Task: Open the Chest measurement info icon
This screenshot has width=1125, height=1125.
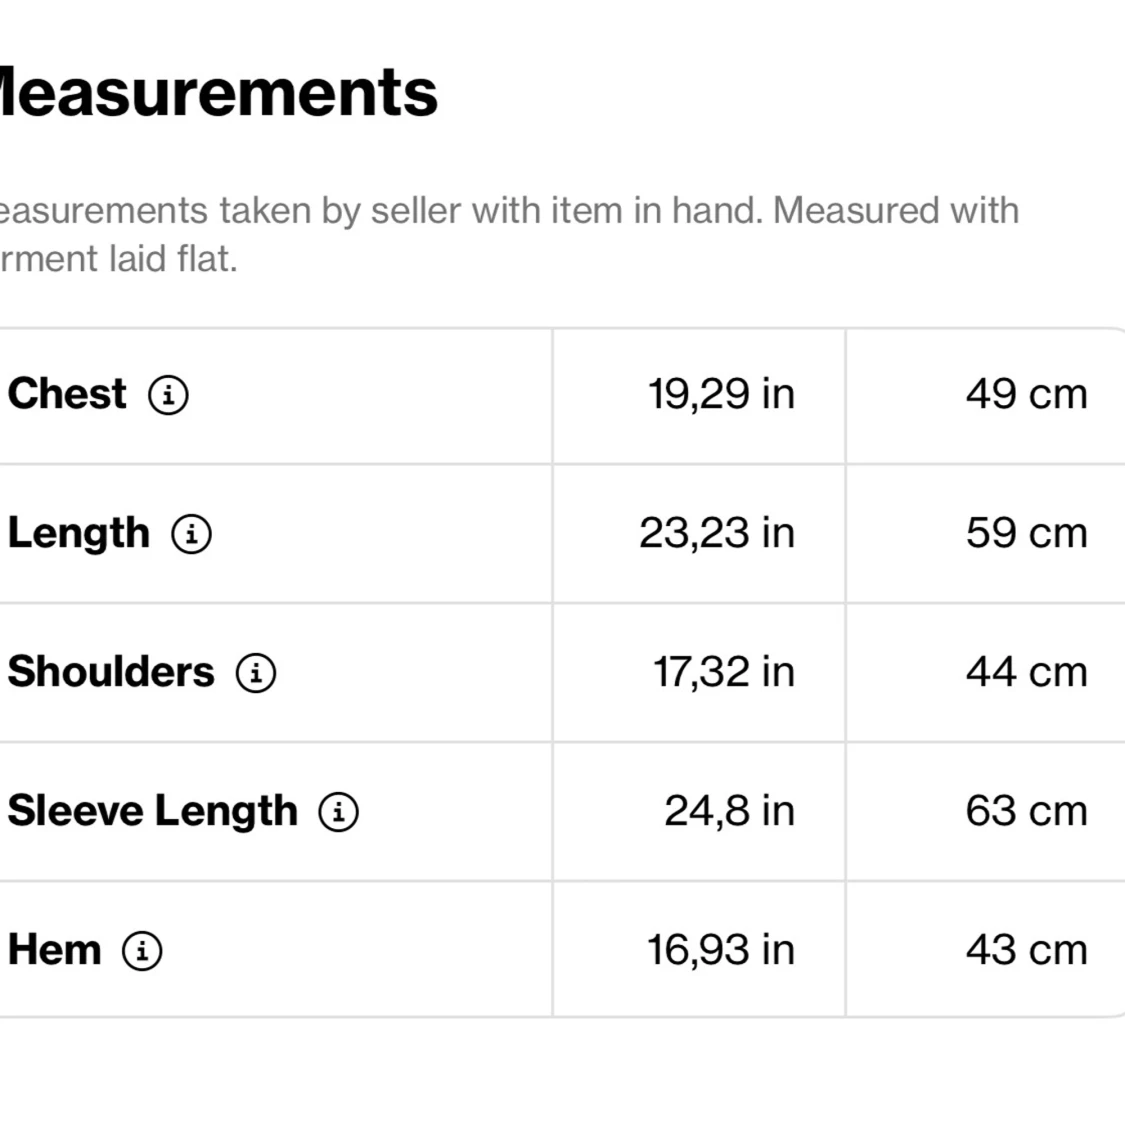Action: click(x=169, y=395)
